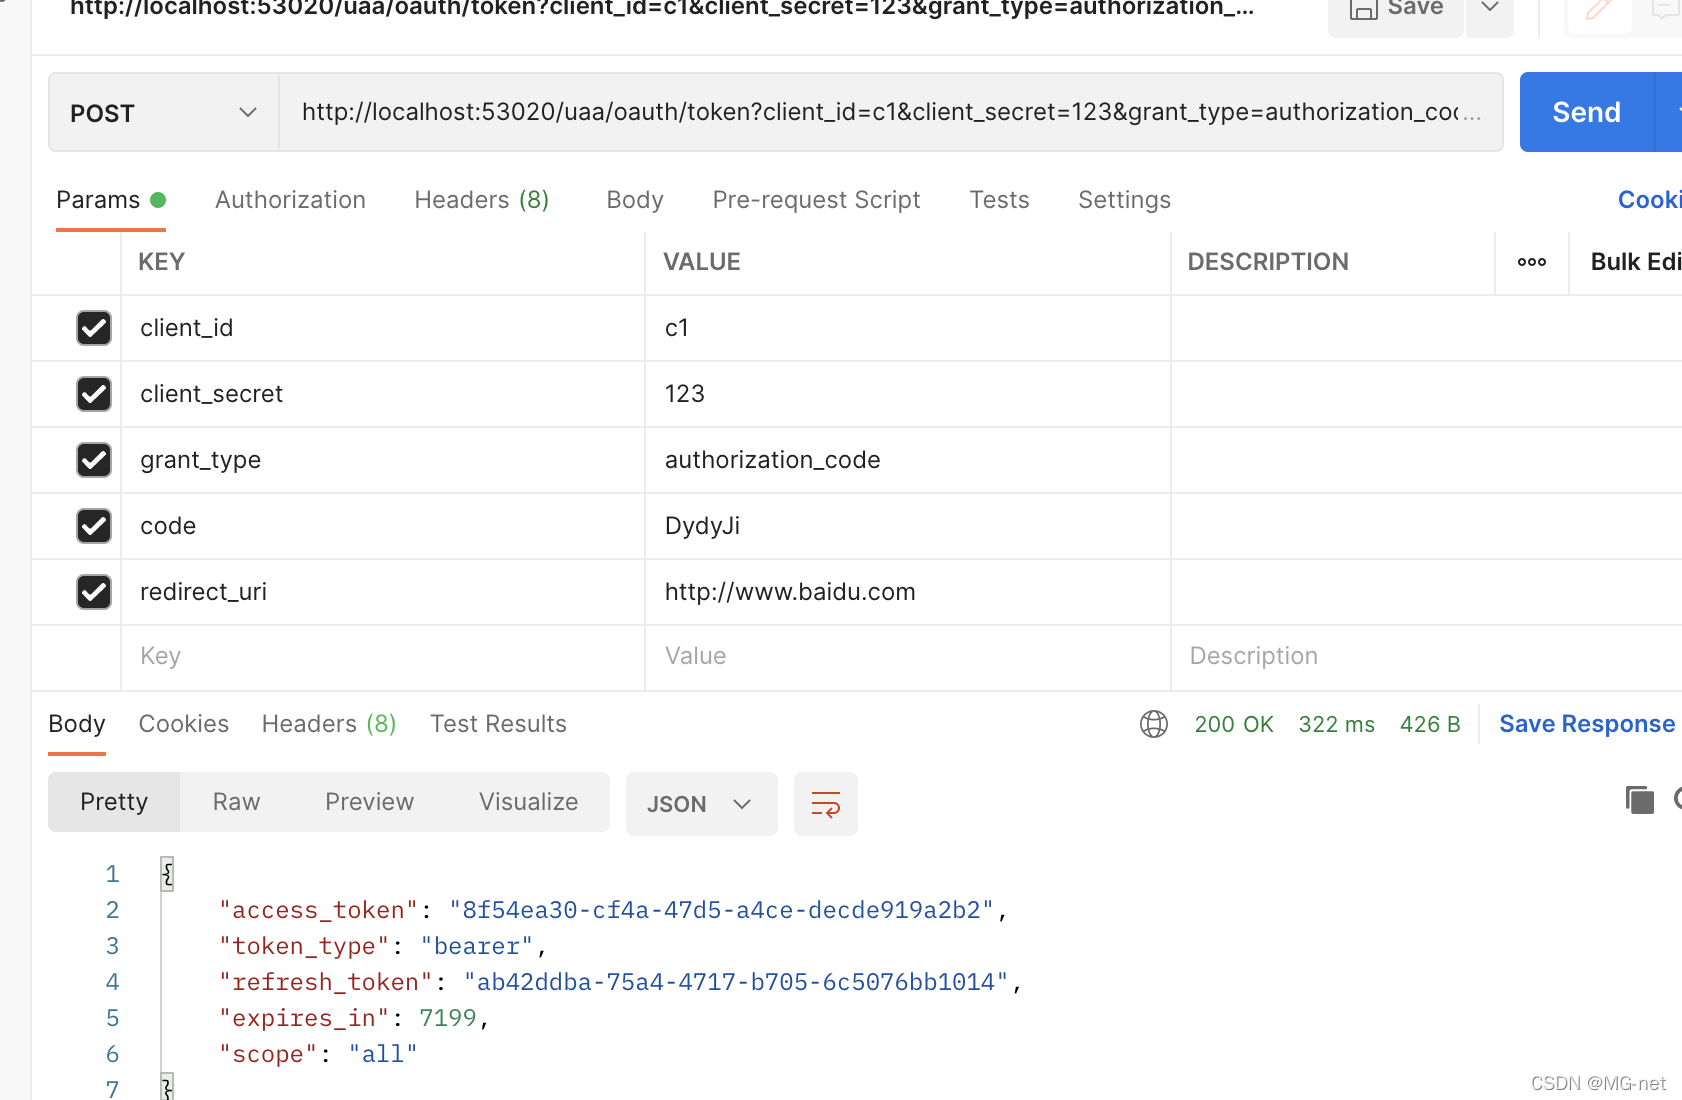
Task: Open the request Body tab
Action: (635, 200)
